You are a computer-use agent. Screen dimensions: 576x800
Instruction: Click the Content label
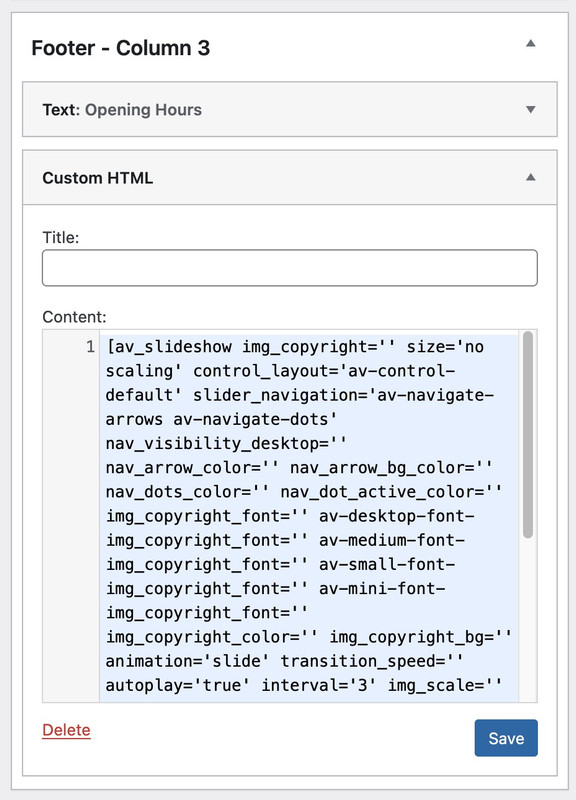[74, 317]
